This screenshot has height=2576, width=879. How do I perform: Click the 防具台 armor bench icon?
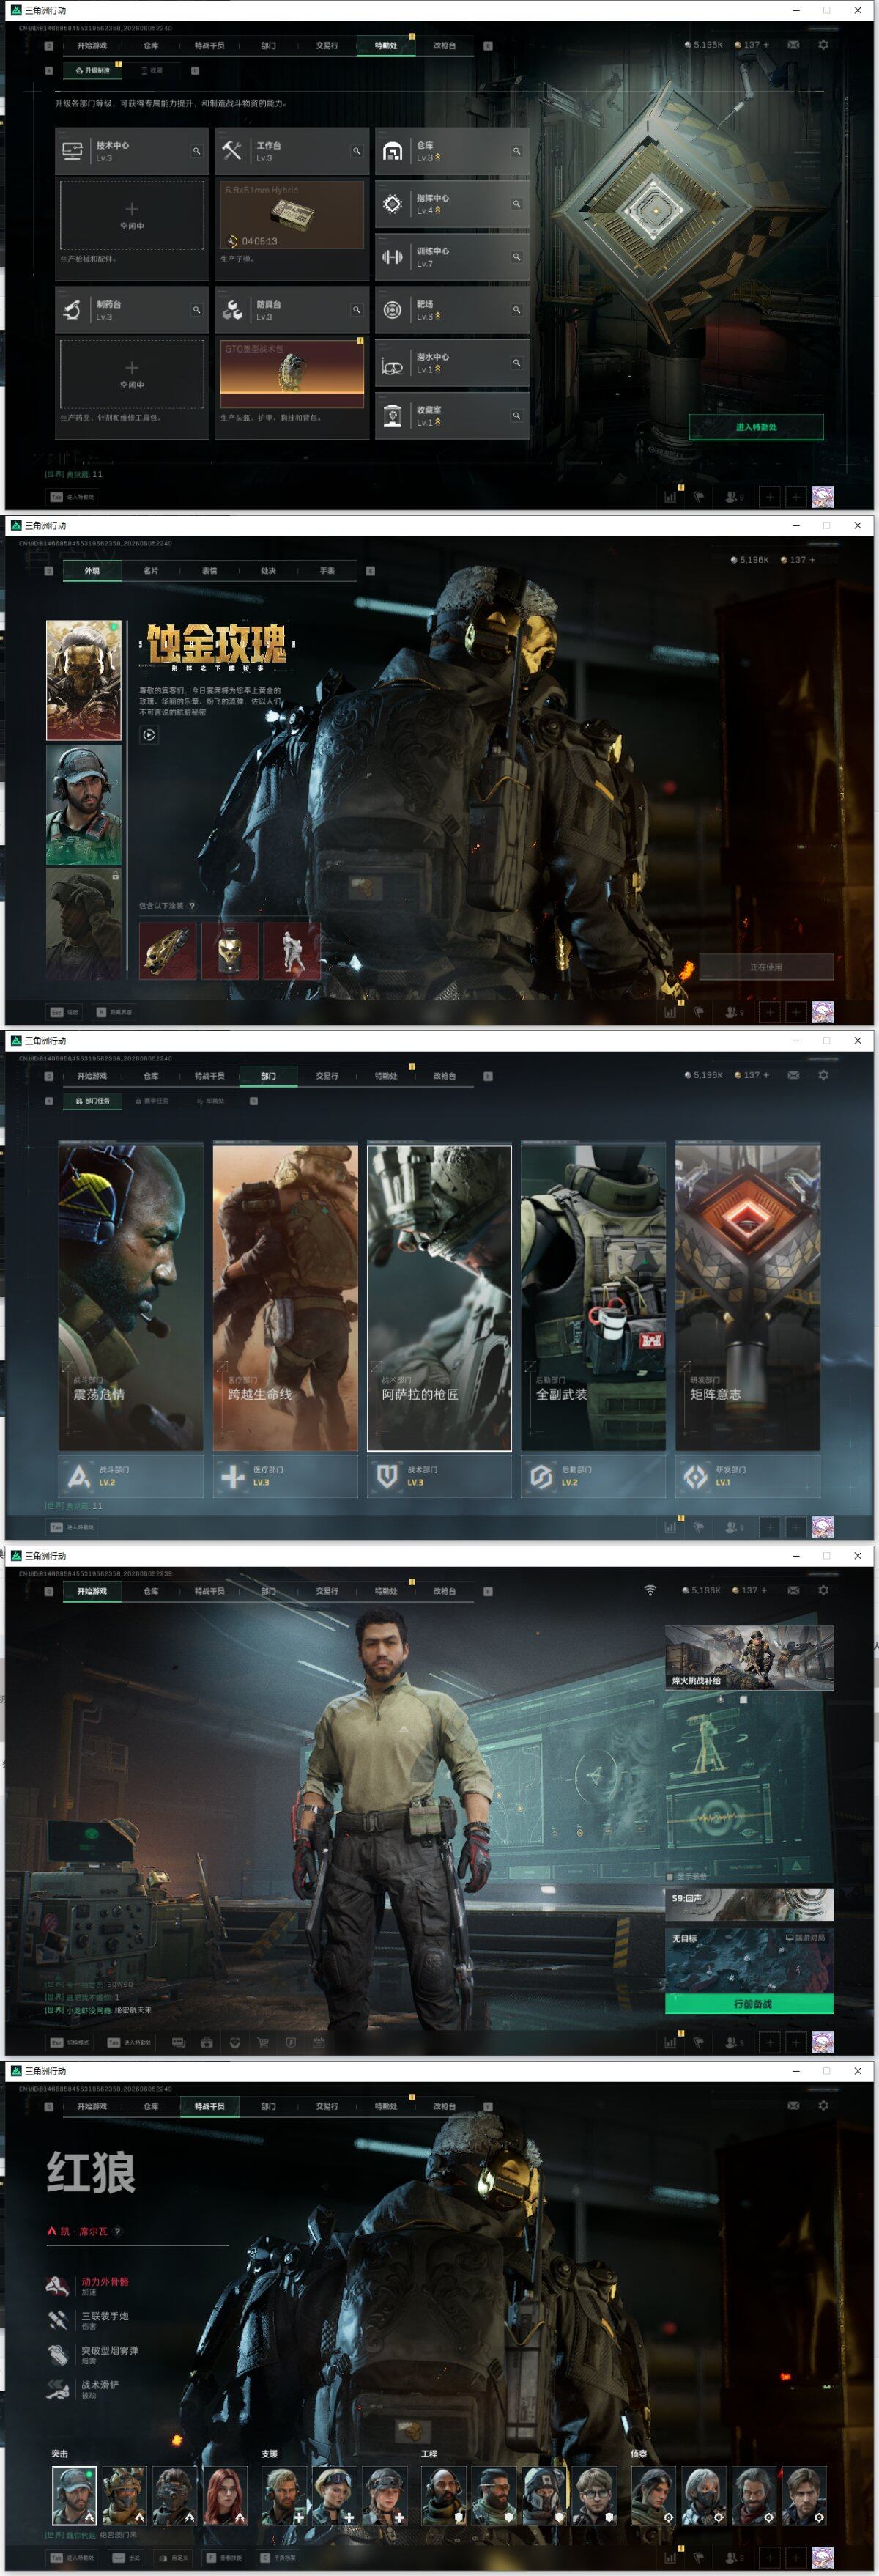[x=232, y=310]
